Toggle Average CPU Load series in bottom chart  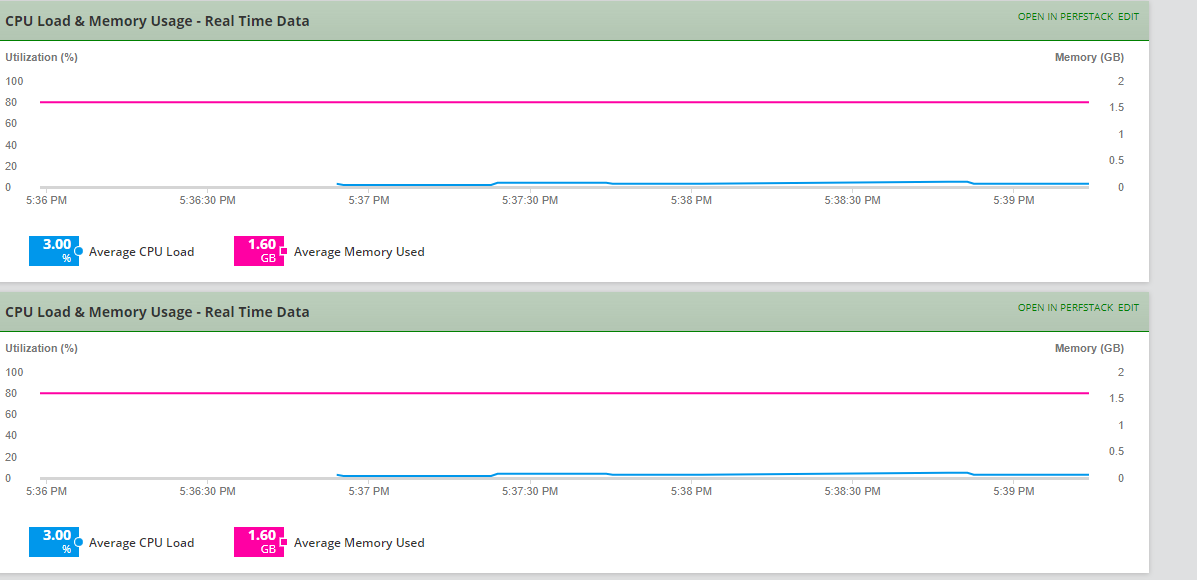pos(141,543)
